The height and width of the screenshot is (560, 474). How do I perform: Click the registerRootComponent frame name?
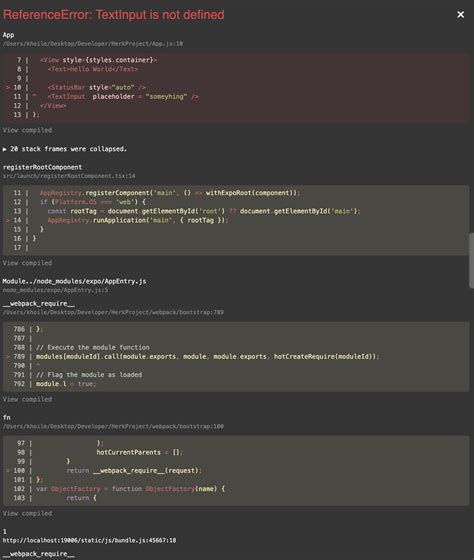[42, 167]
